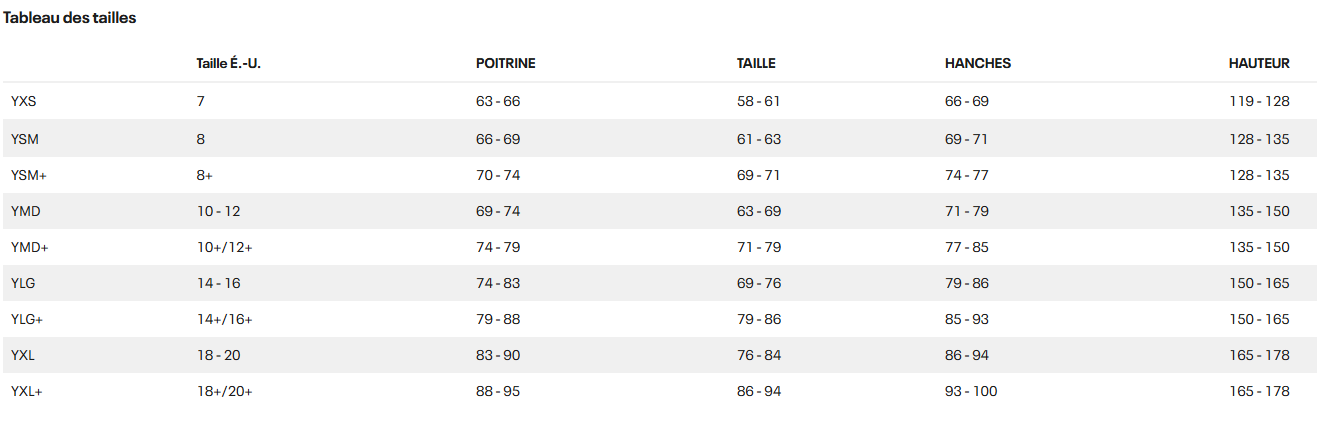Select the HANCHES column header

978,63
